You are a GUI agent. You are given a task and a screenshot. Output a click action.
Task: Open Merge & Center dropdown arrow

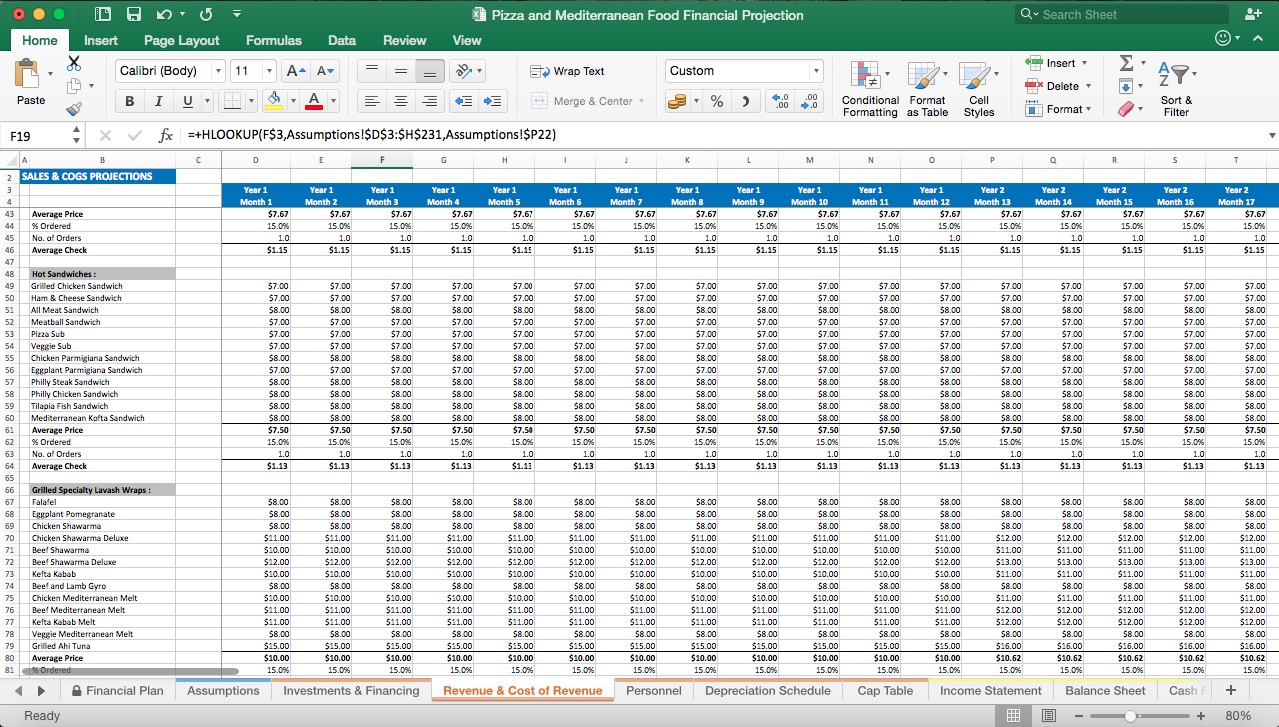641,101
